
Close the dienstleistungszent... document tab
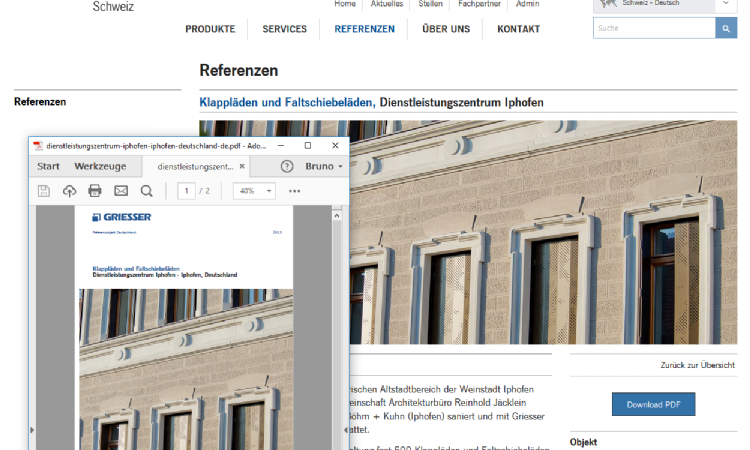[x=242, y=166]
